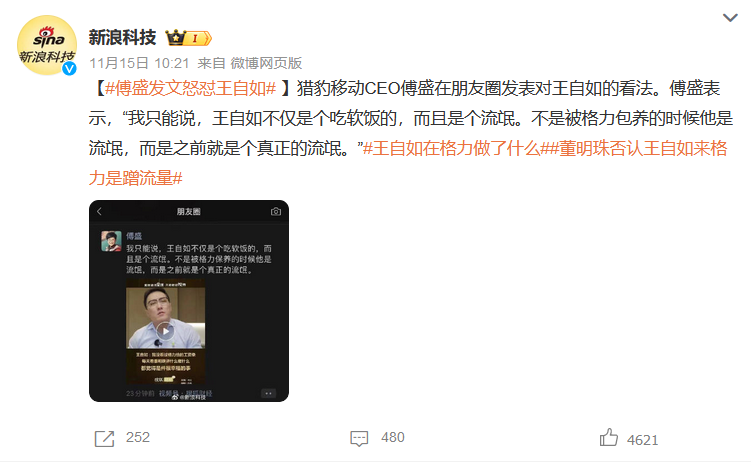Click the comment count 480
751x462 pixels.
click(393, 437)
